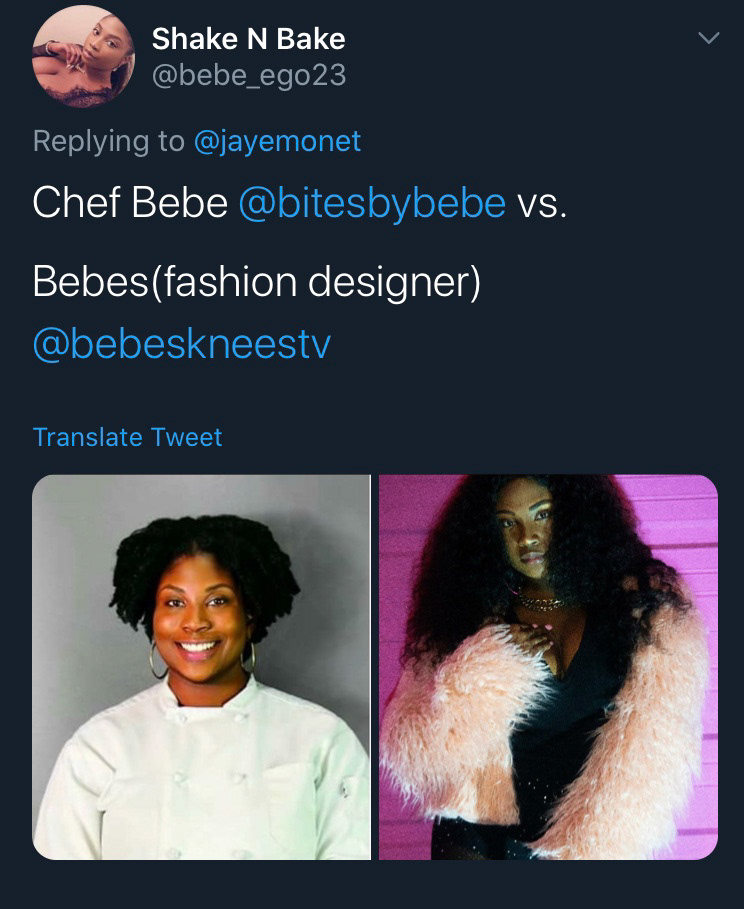Select Translate Tweet

[x=128, y=437]
